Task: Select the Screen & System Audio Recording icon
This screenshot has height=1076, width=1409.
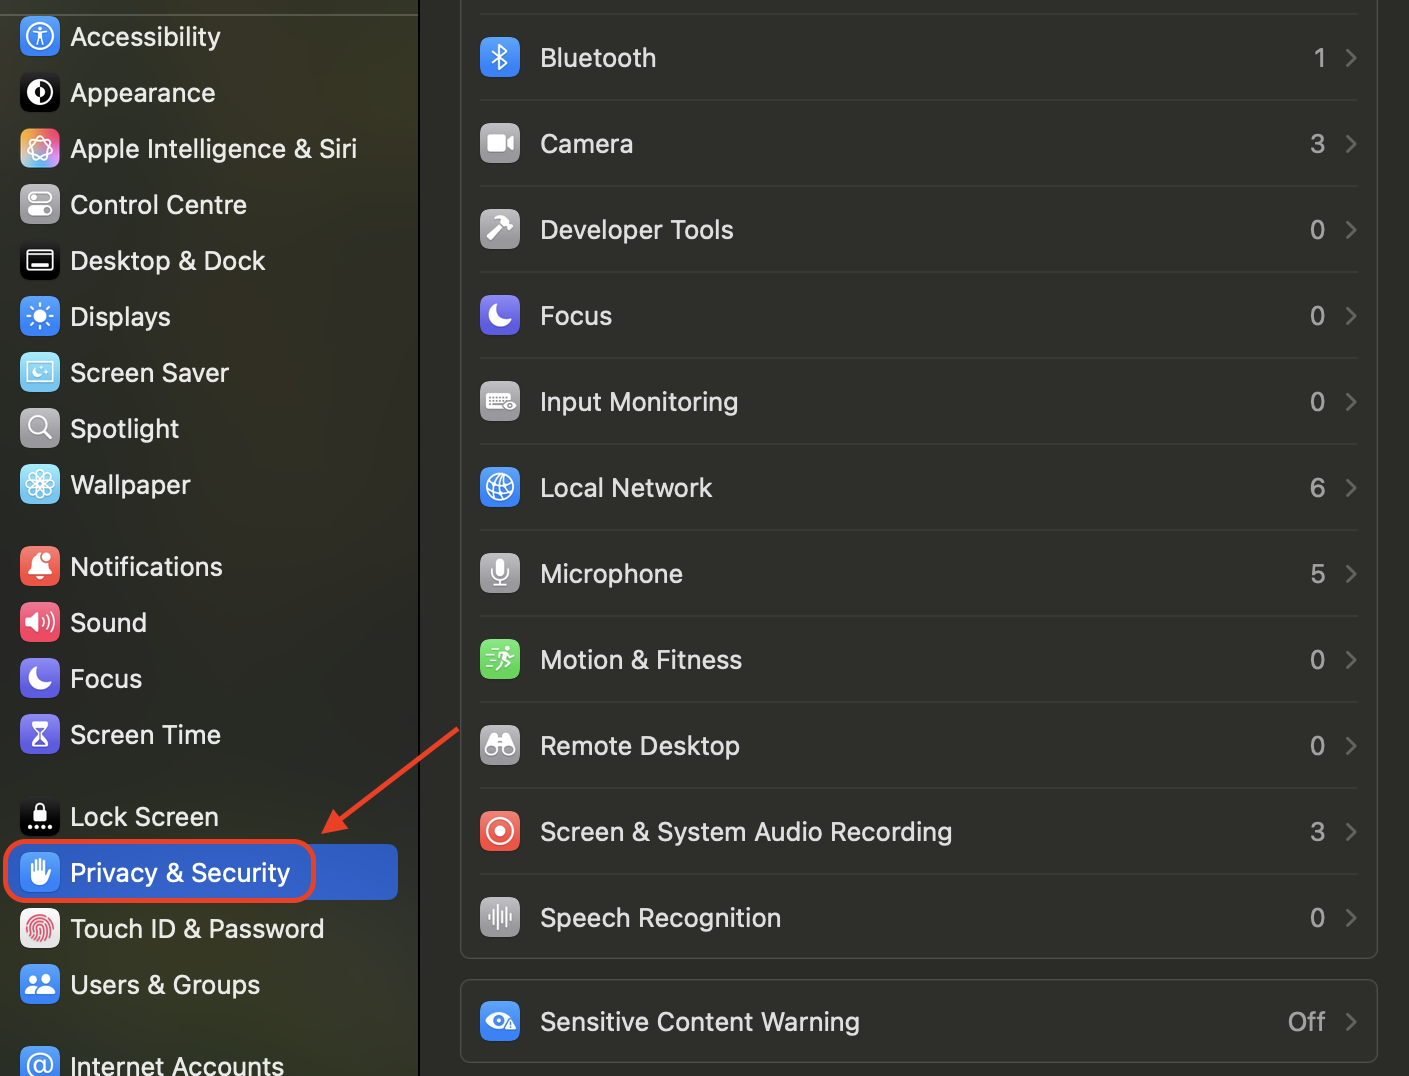Action: coord(500,831)
